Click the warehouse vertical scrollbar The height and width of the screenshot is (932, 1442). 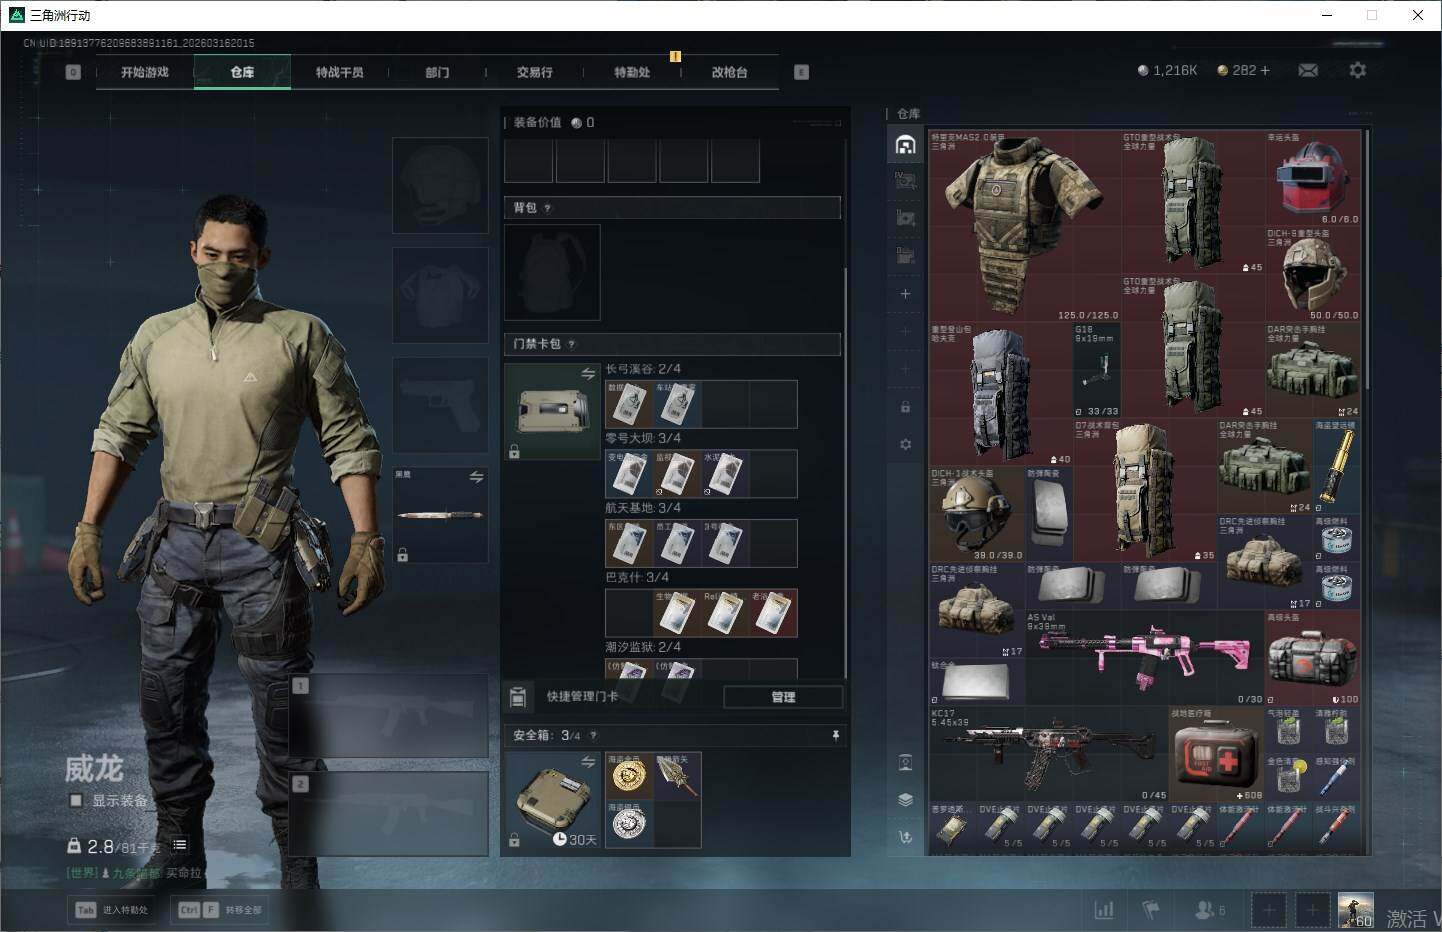[1367, 260]
